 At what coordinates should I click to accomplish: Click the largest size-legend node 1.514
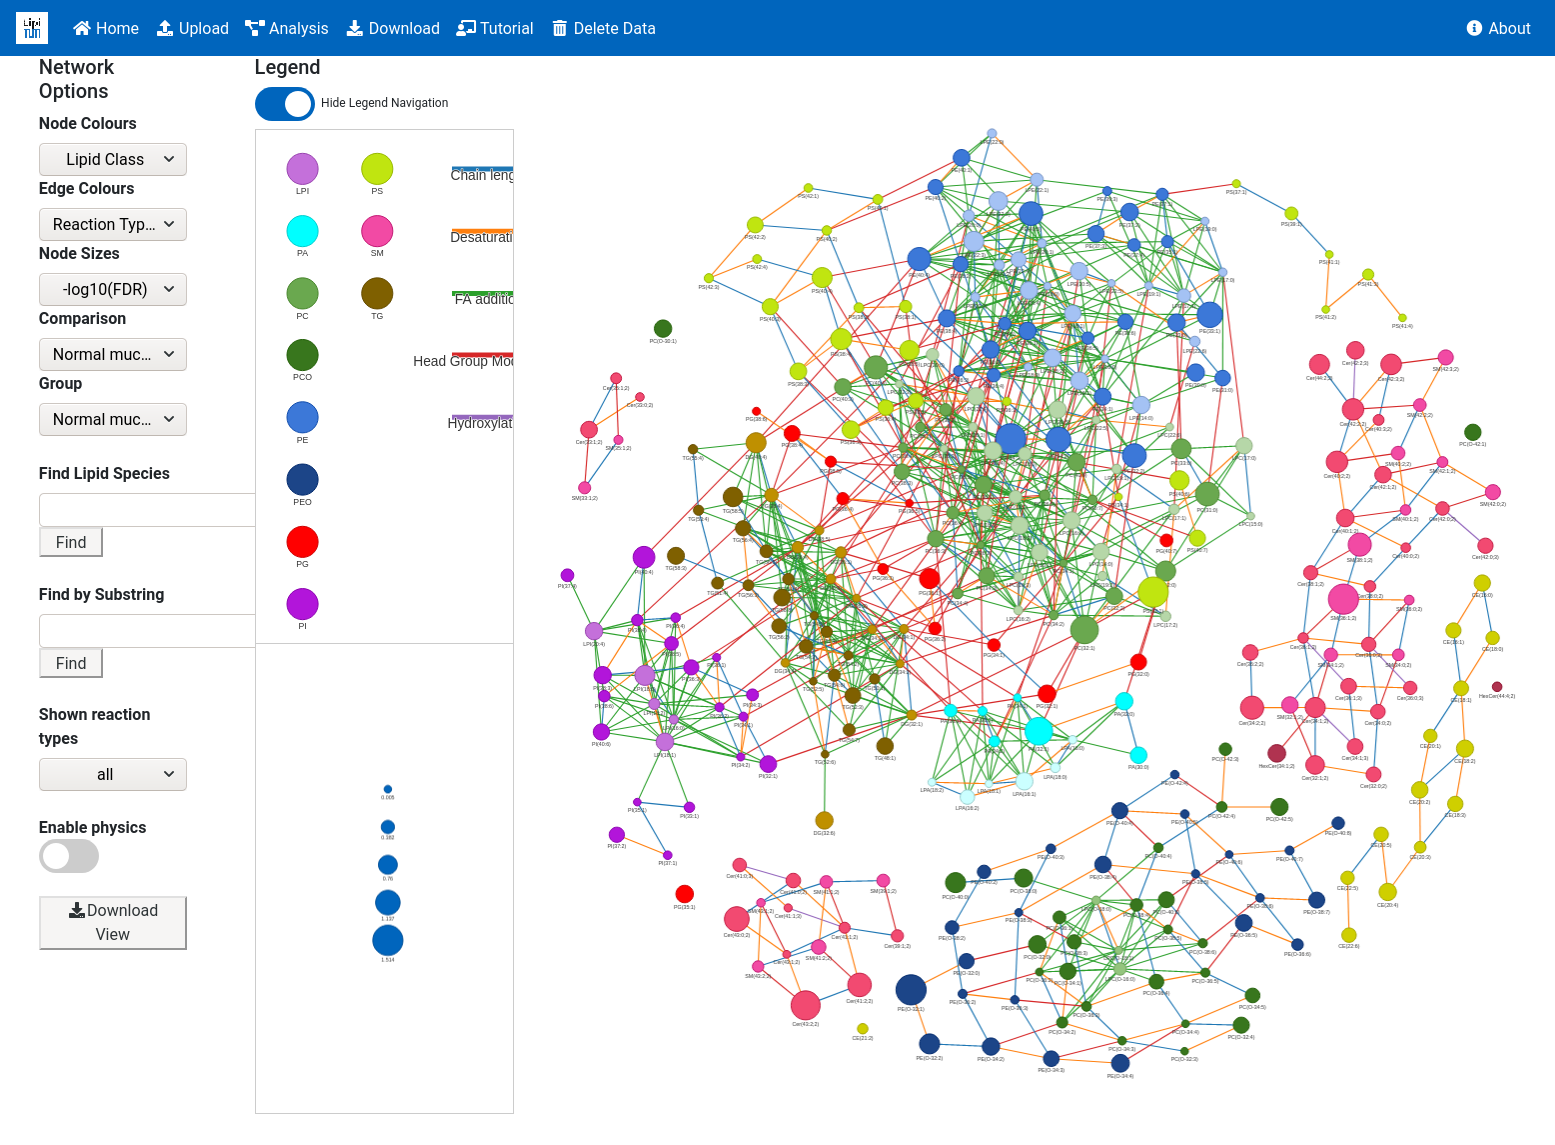click(388, 941)
